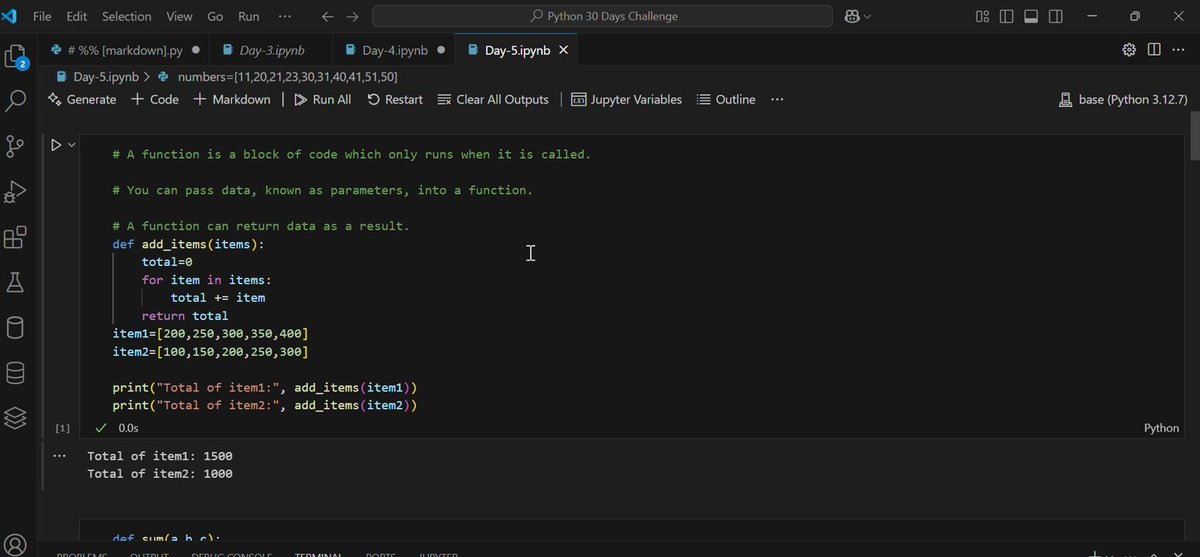Switch to # %% [markdown].py tab
Screen dimensions: 1200x557
[x=125, y=50]
